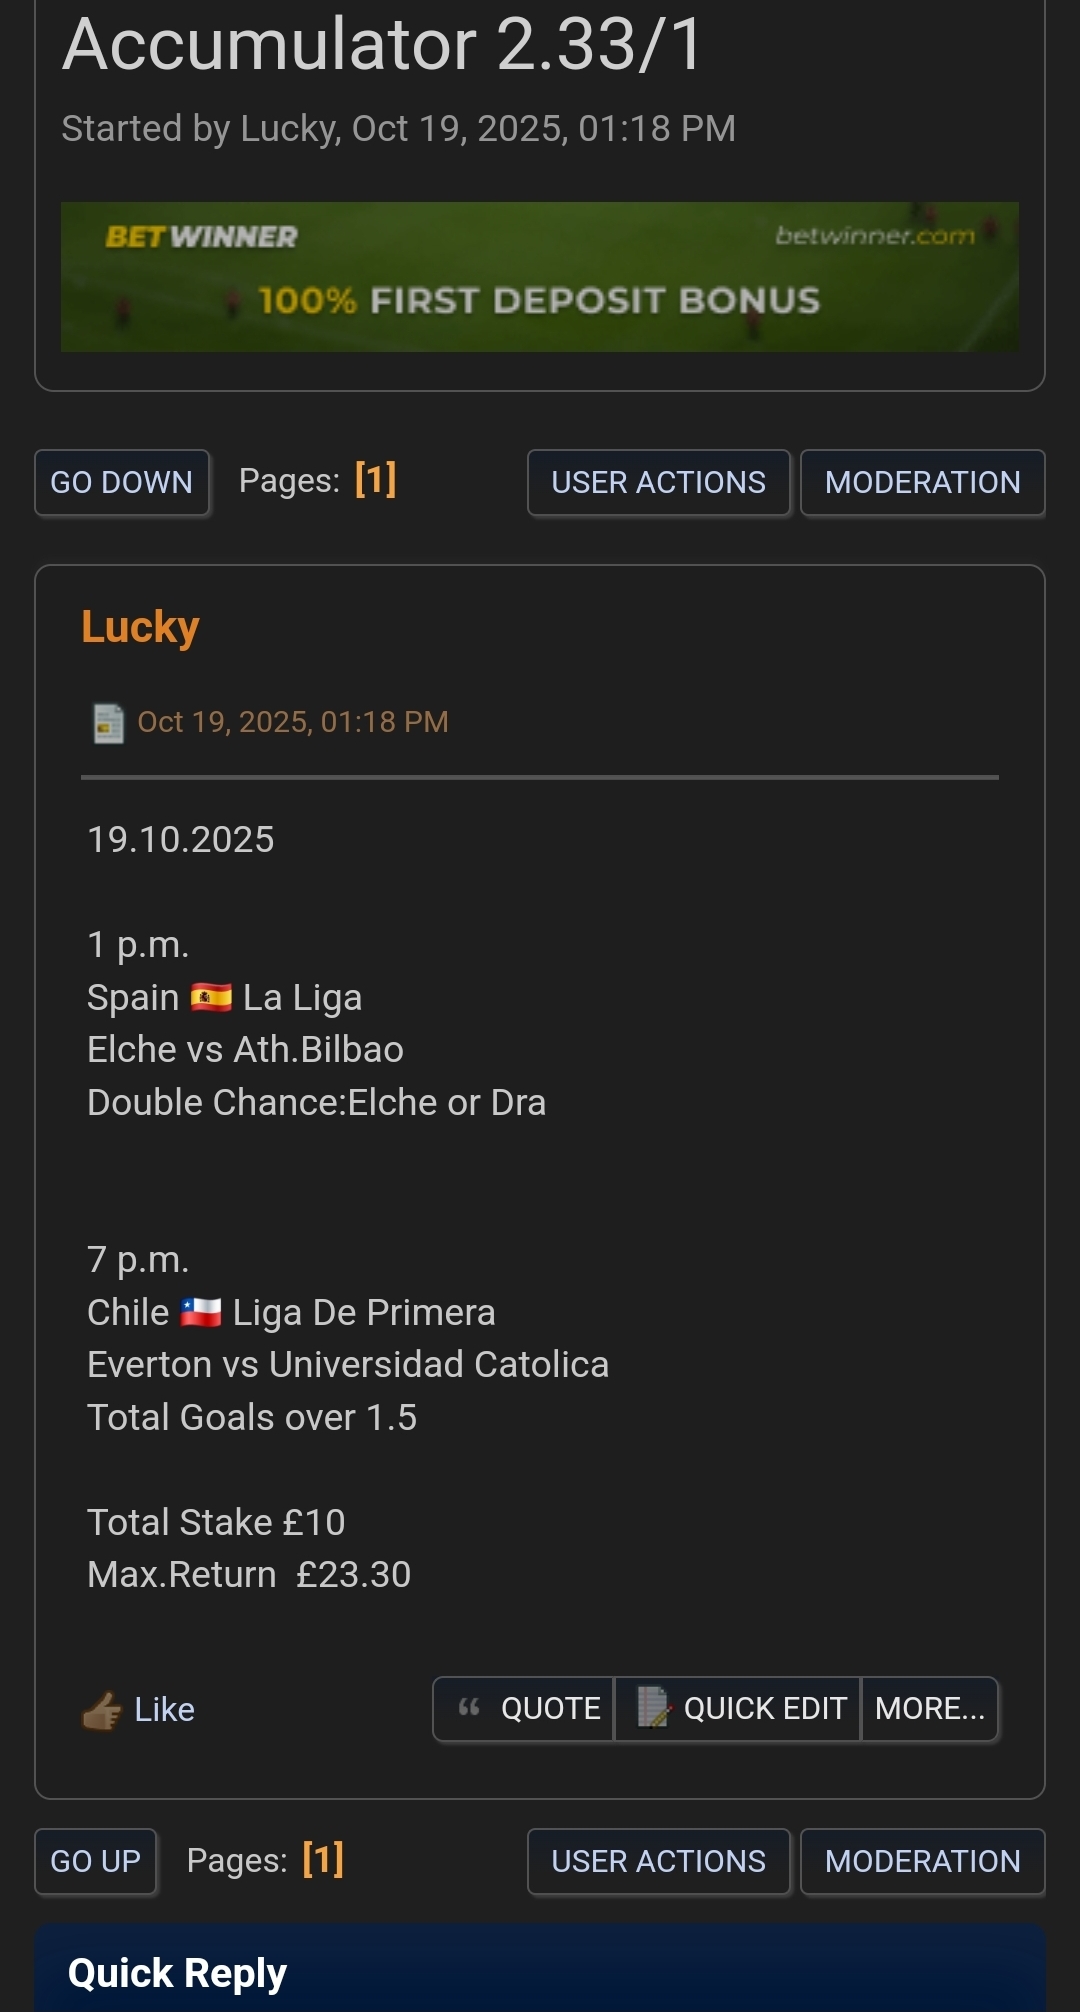Click the post document icon beside date

pyautogui.click(x=108, y=723)
